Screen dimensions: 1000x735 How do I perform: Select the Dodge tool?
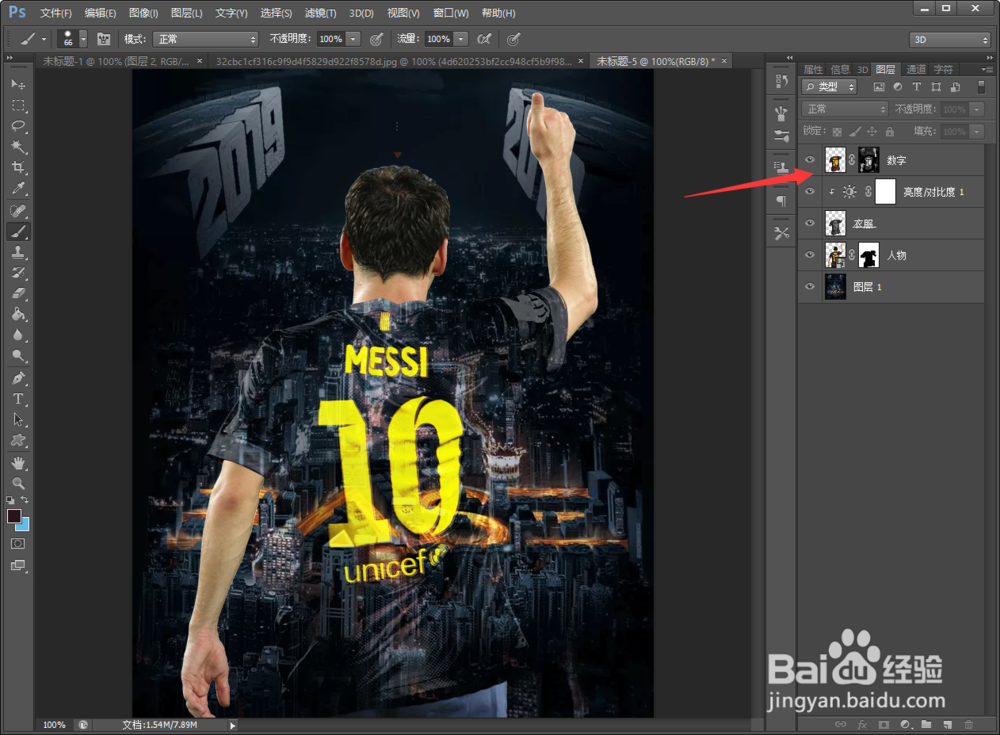tap(18, 356)
